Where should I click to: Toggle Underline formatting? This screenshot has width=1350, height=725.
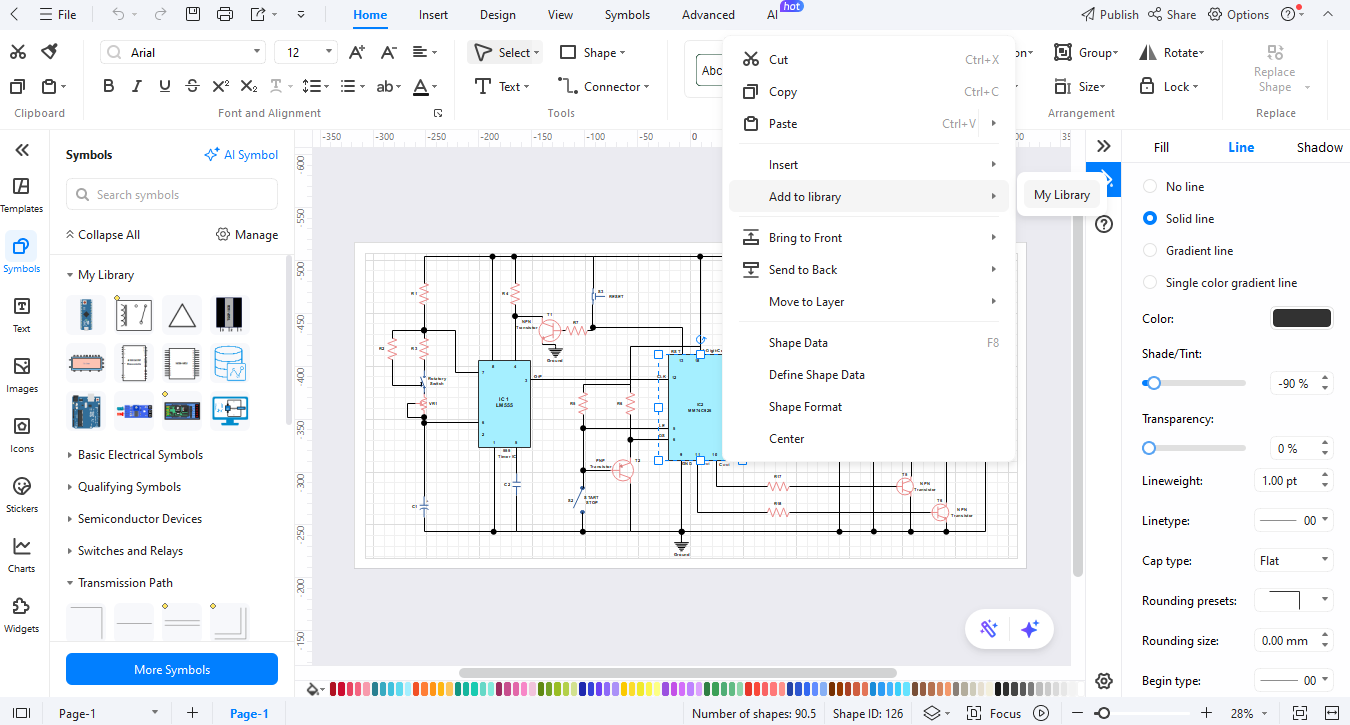tap(165, 86)
